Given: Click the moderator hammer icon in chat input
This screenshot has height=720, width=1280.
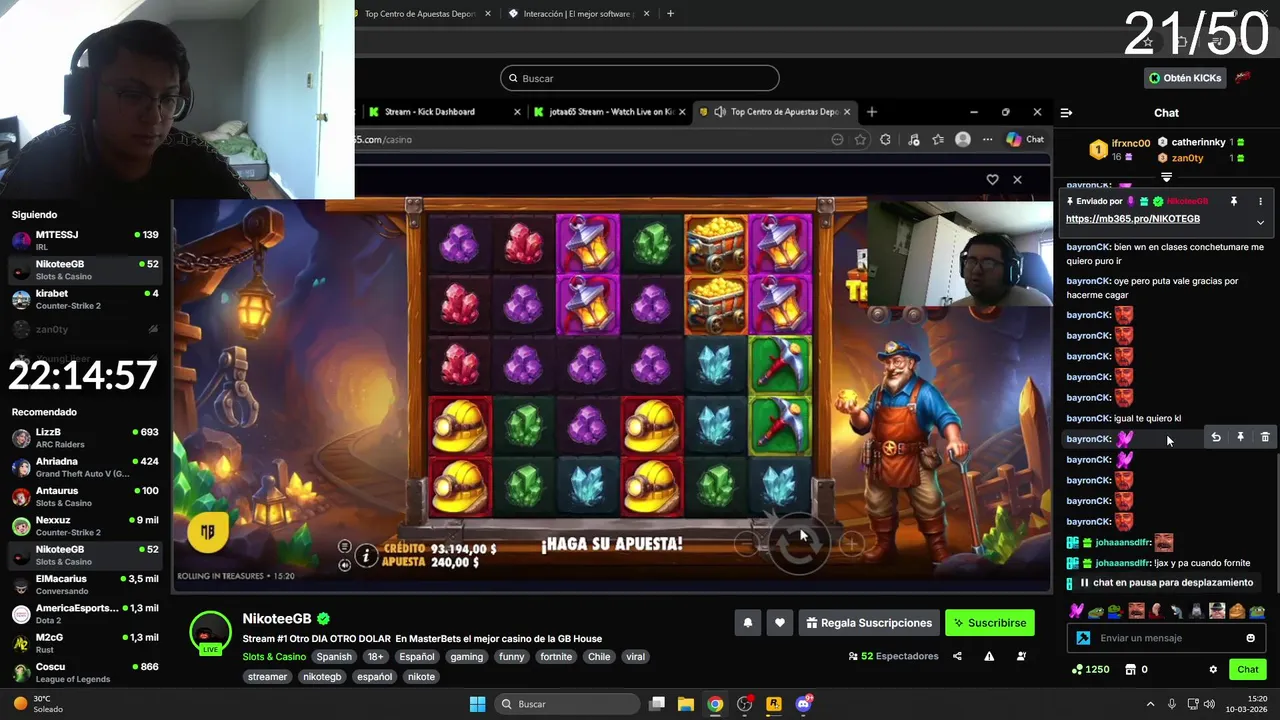Looking at the screenshot, I should tap(1083, 638).
